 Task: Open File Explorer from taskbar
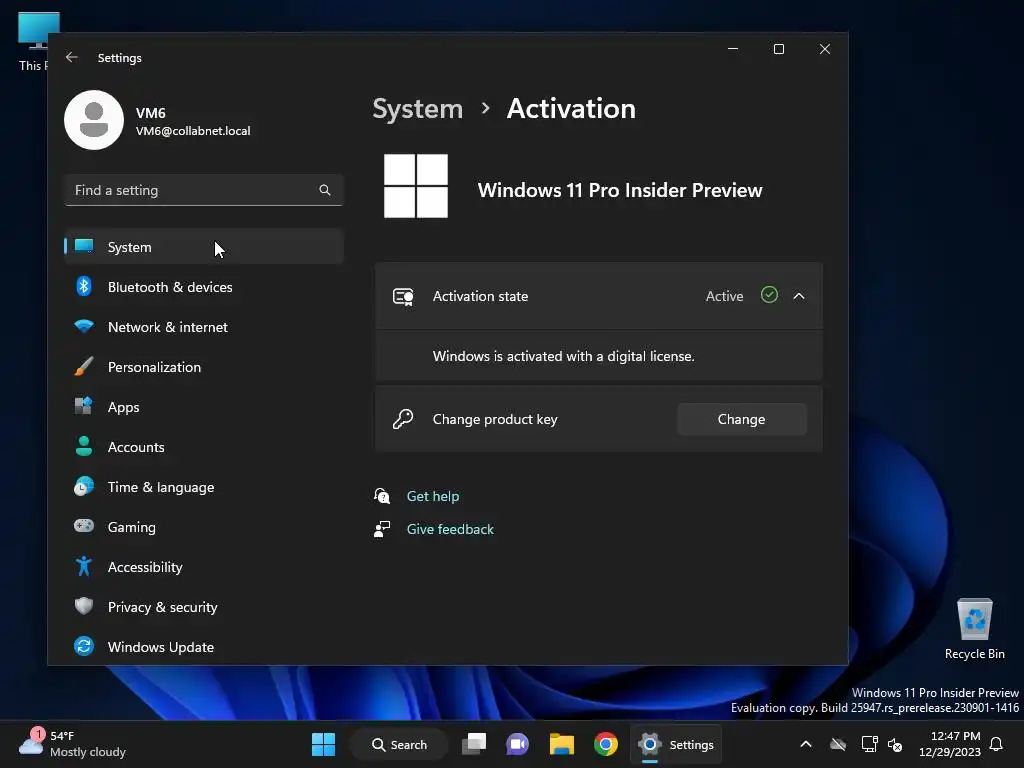tap(562, 744)
